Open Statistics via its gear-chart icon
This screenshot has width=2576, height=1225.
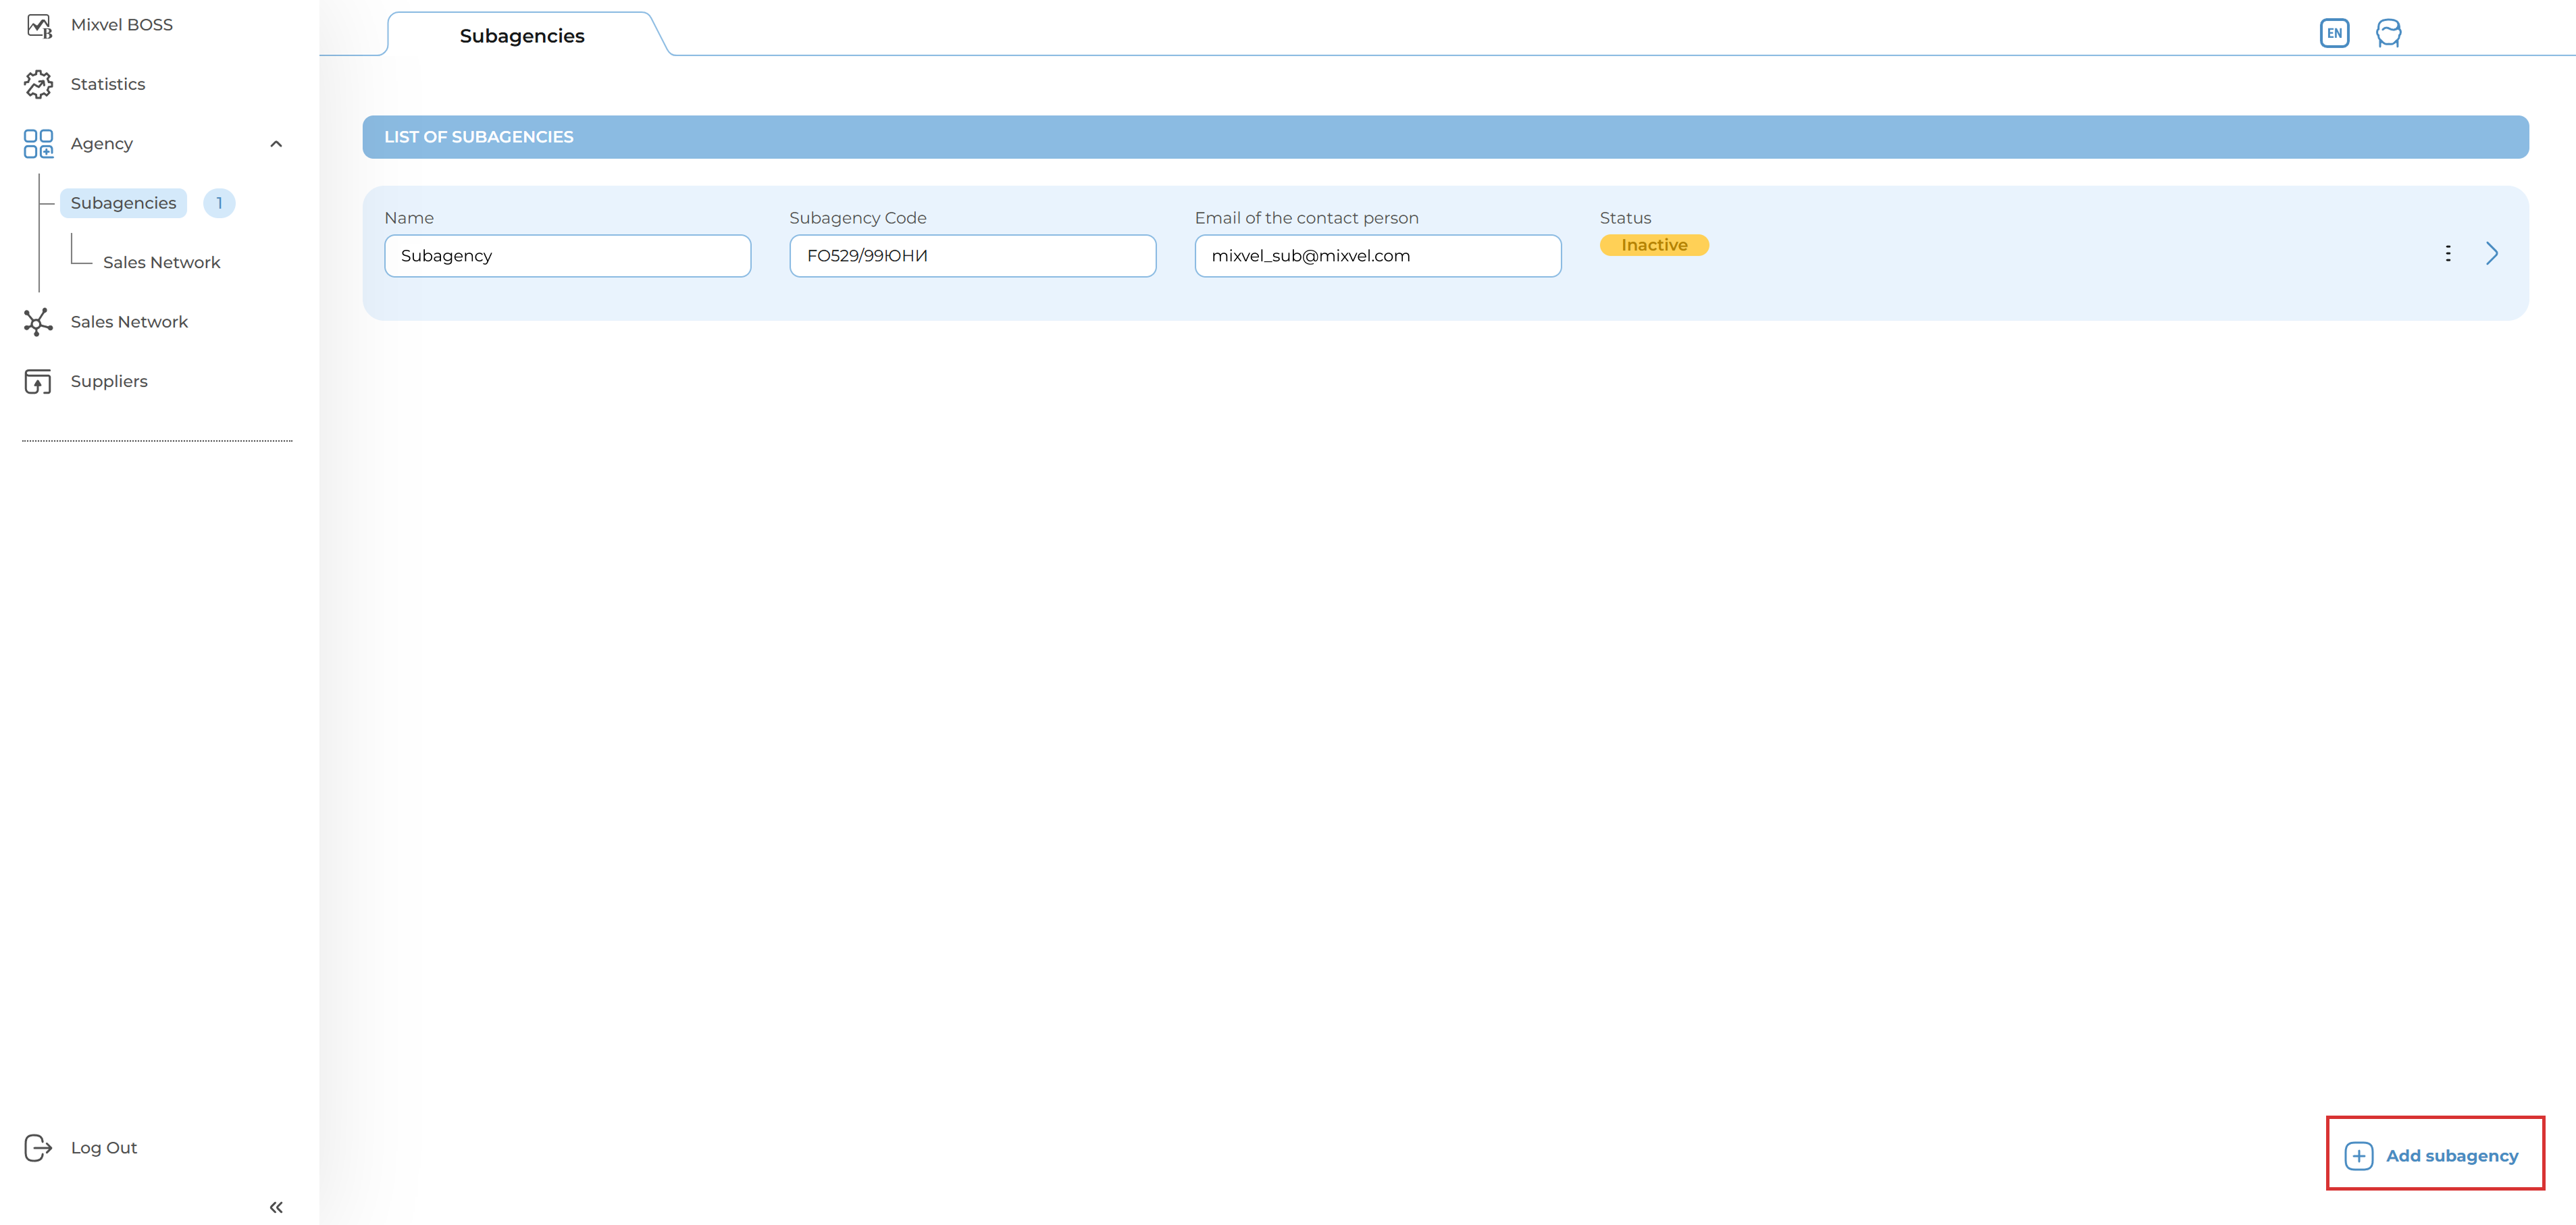pyautogui.click(x=38, y=84)
